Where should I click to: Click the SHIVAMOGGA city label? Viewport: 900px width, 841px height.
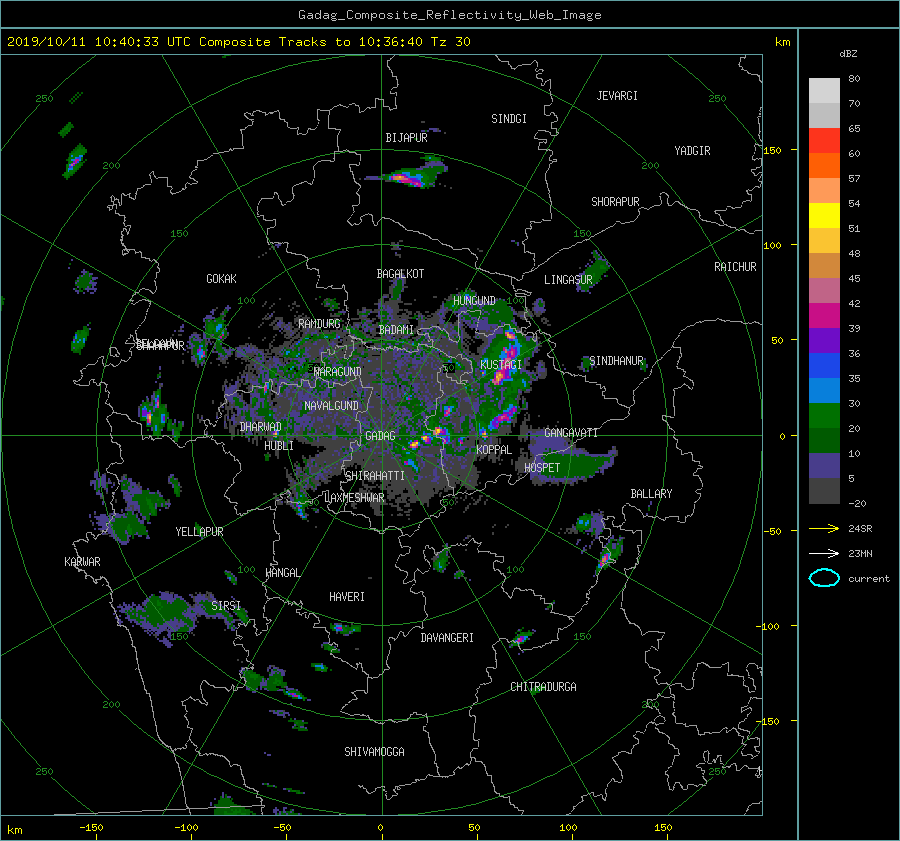pos(374,752)
